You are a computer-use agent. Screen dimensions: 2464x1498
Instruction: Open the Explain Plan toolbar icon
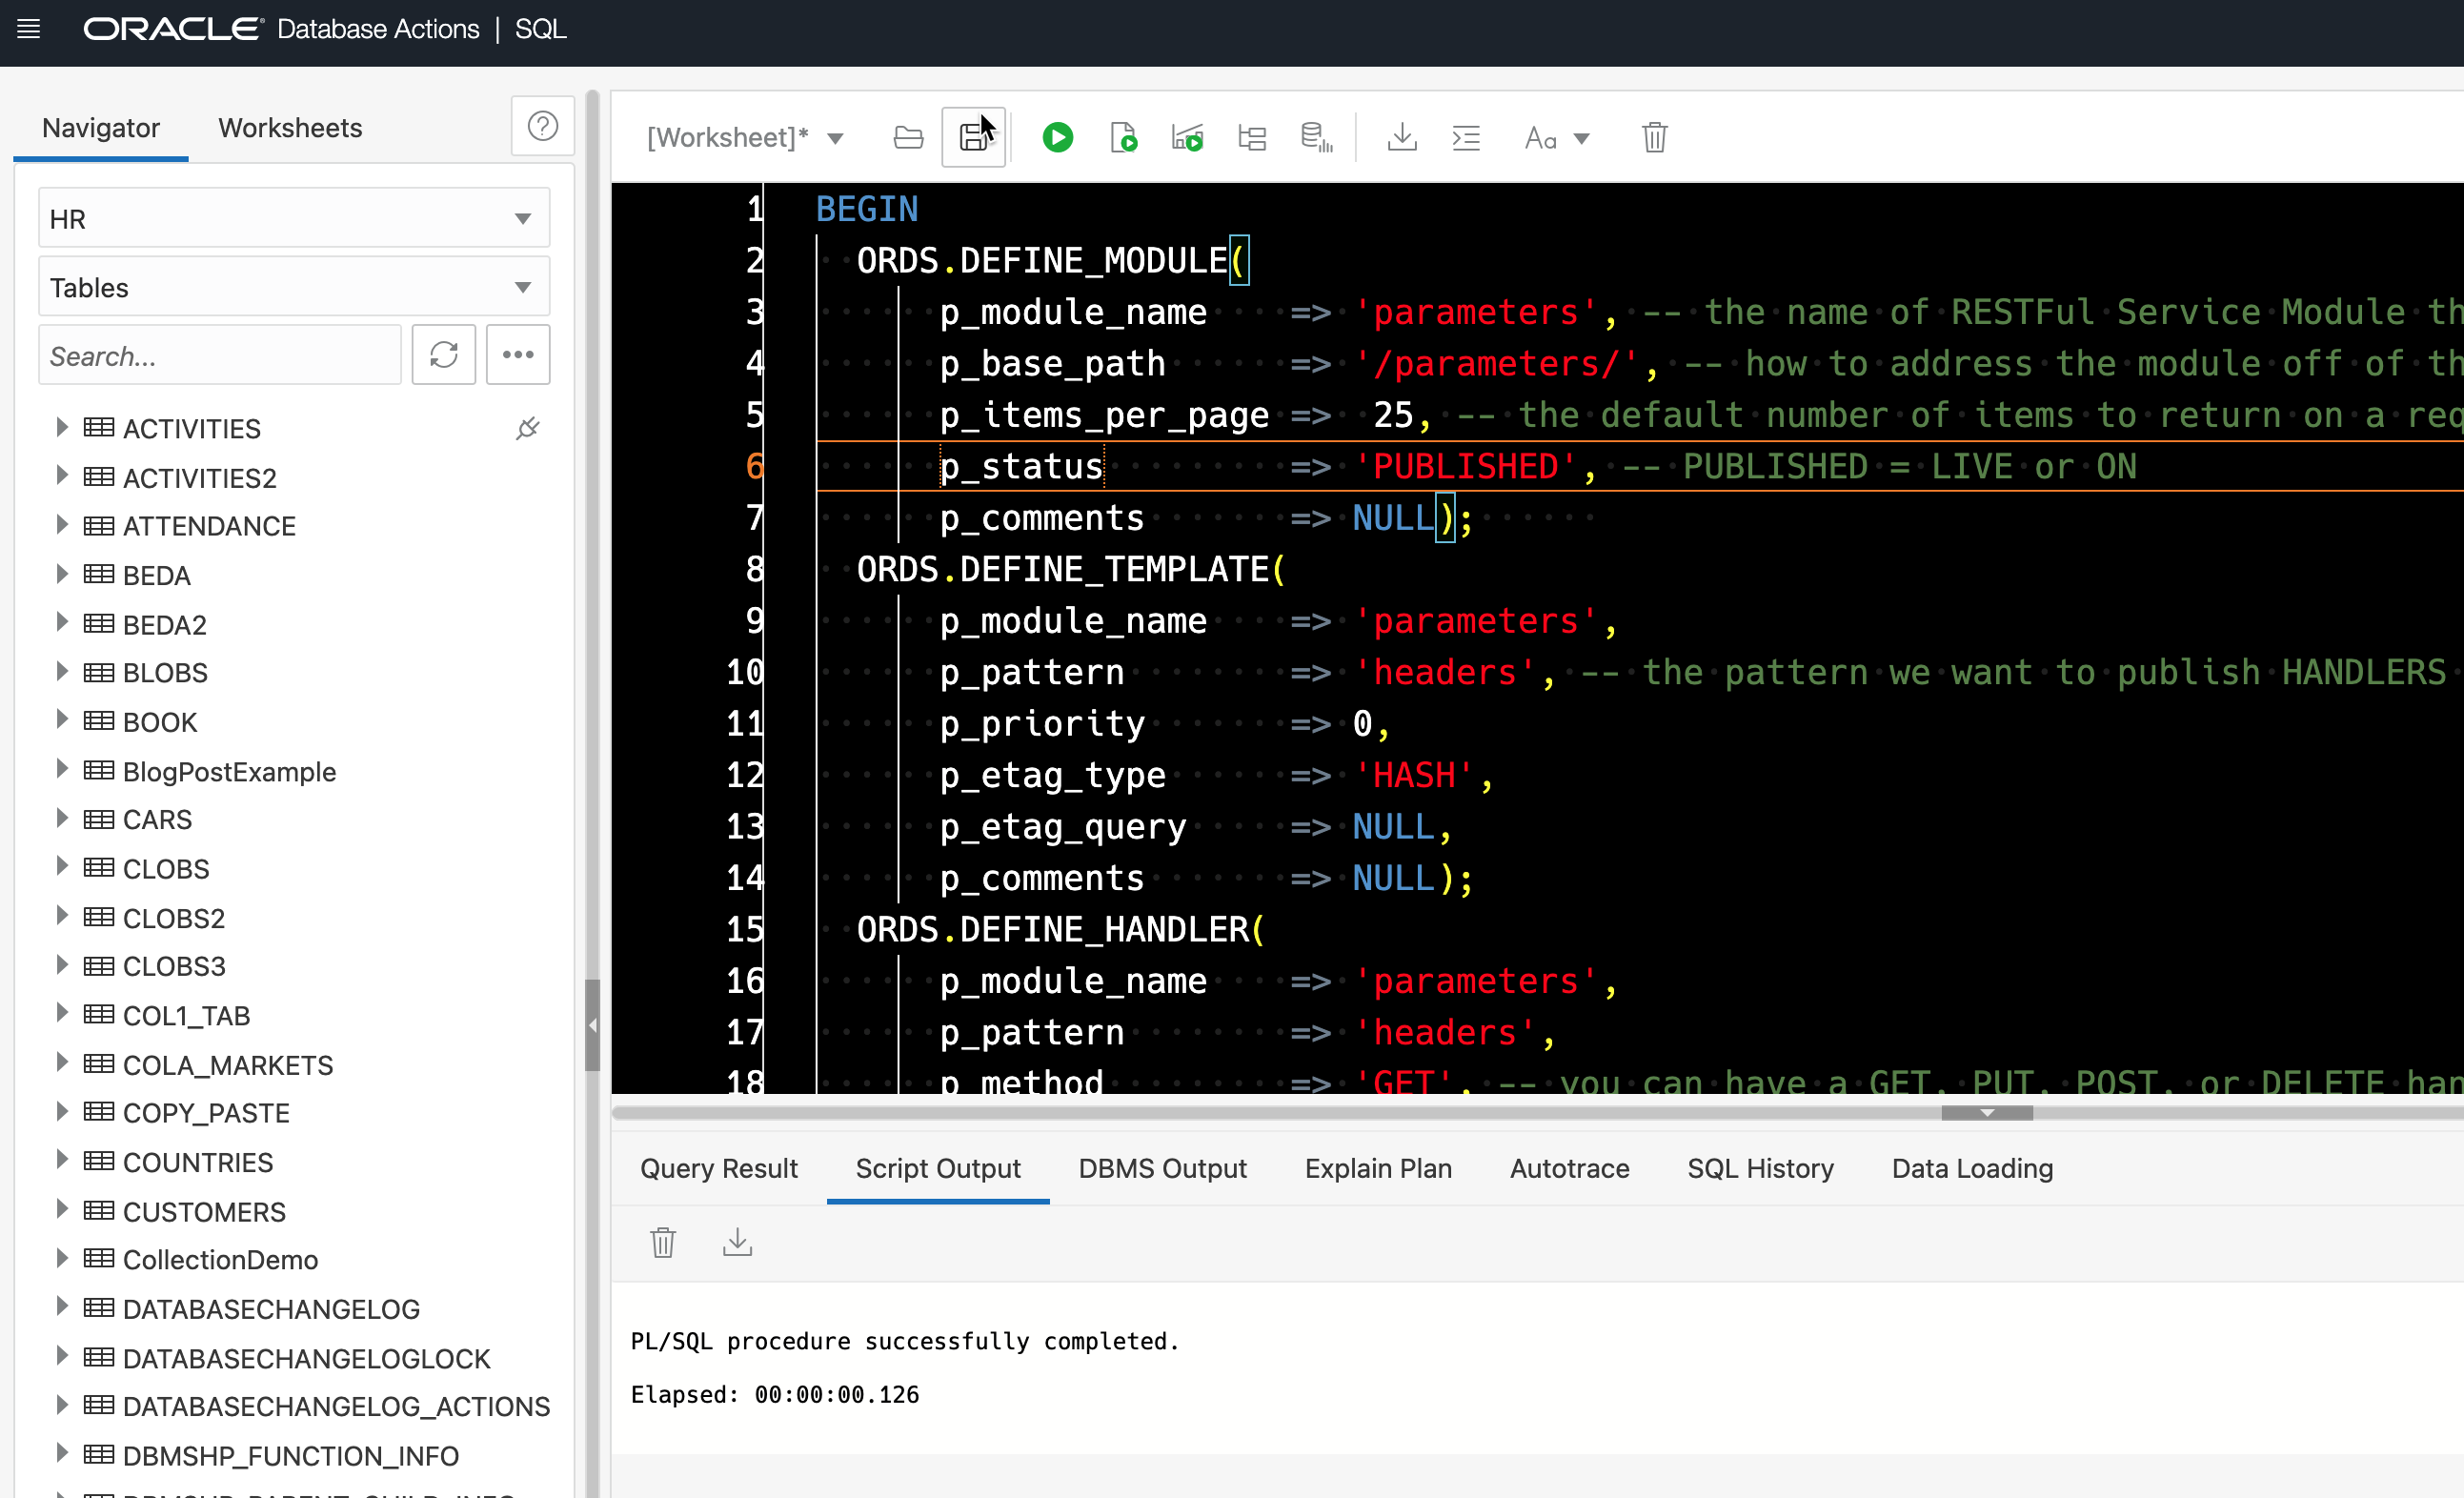[1252, 137]
